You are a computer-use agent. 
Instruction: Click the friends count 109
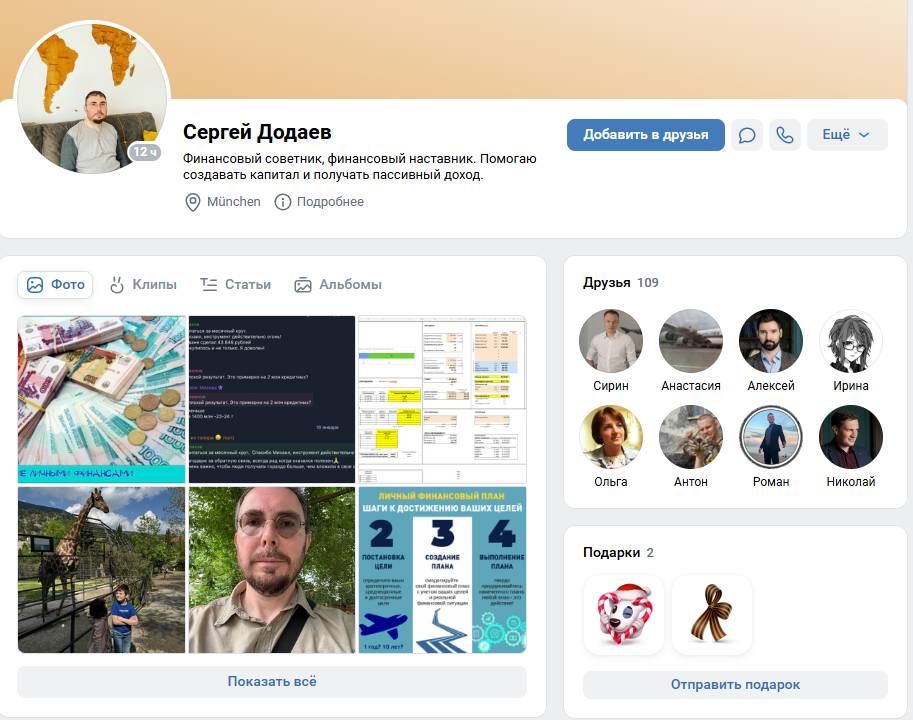tap(647, 283)
